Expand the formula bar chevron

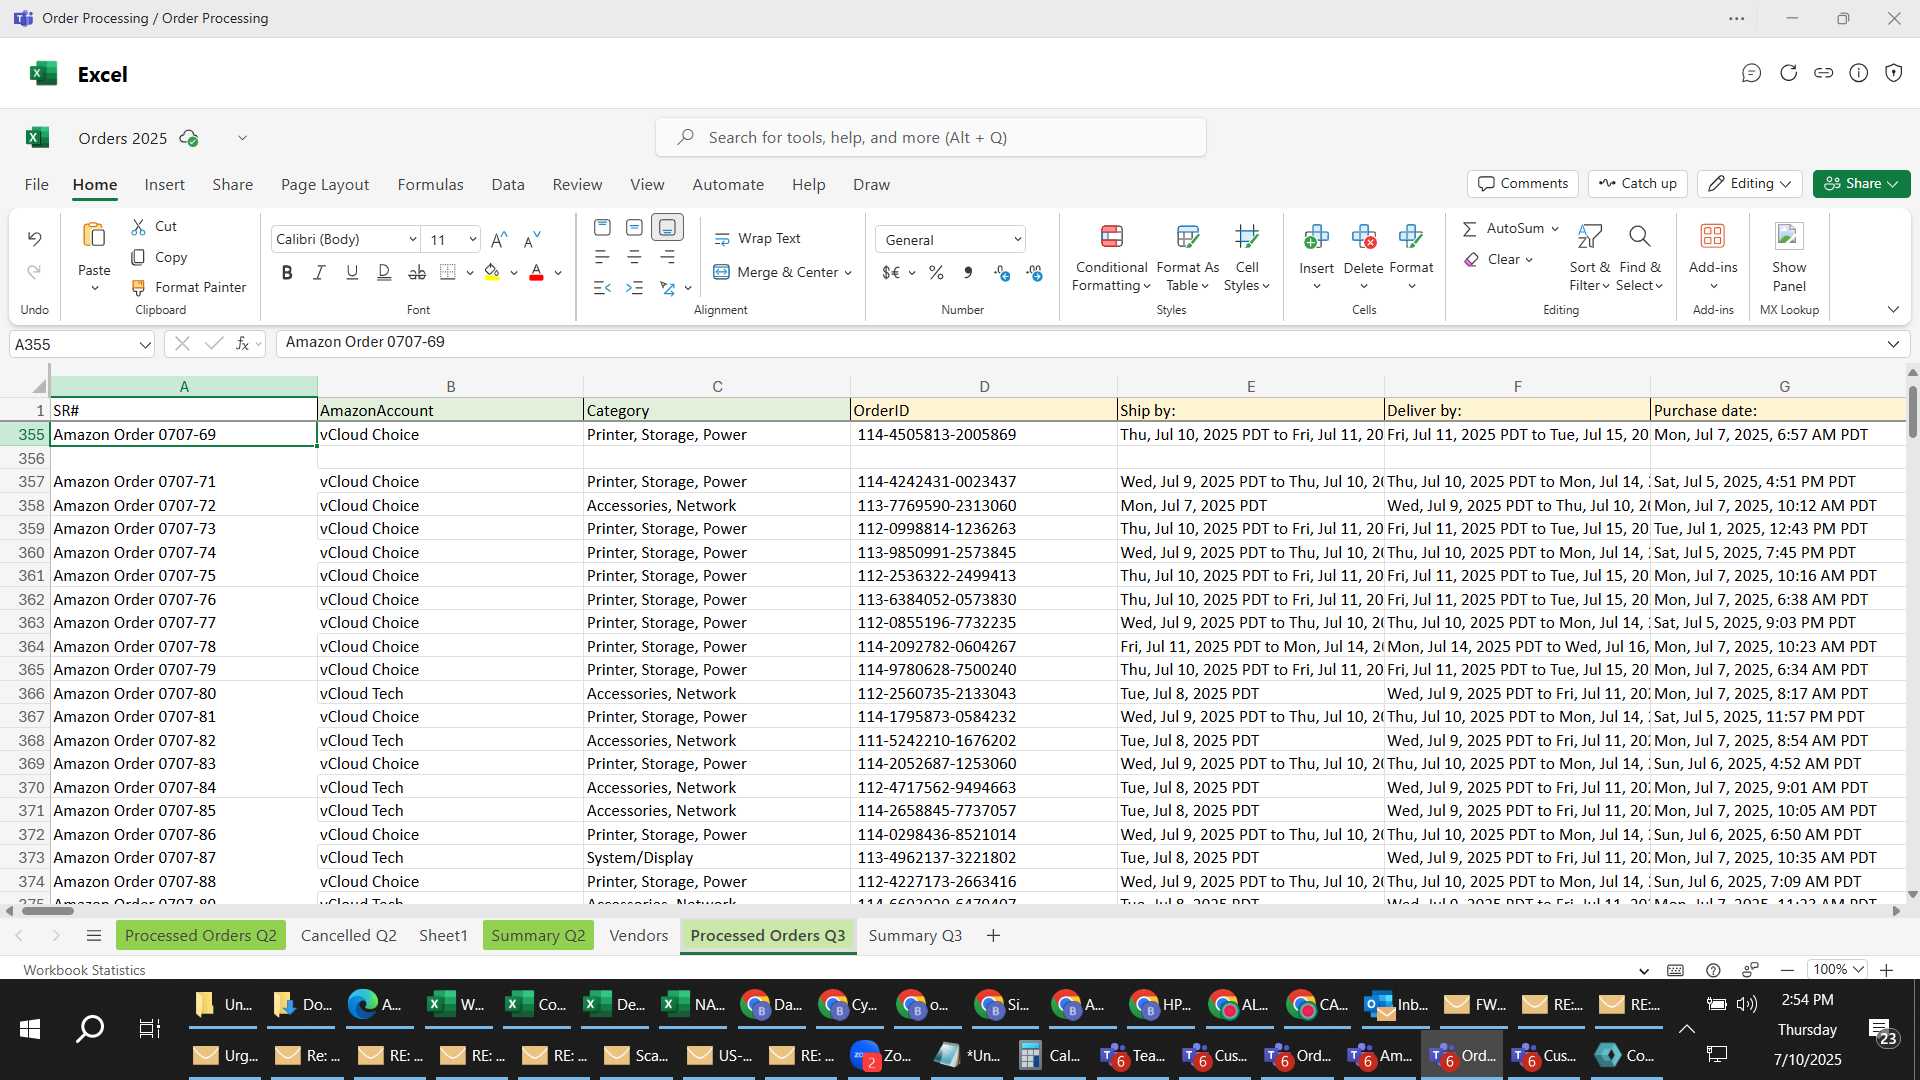(1893, 344)
